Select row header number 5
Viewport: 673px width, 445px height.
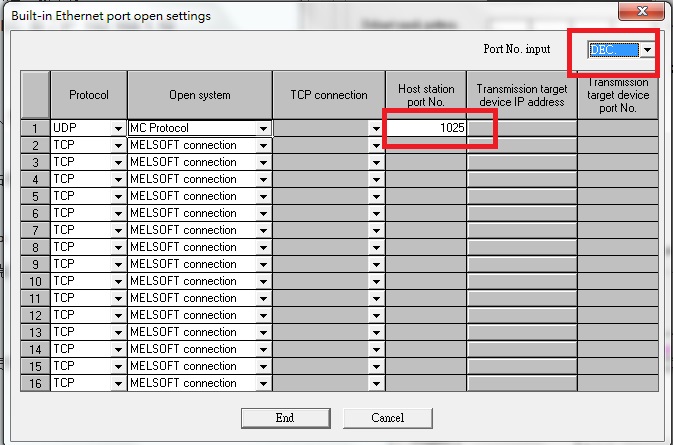coord(34,197)
